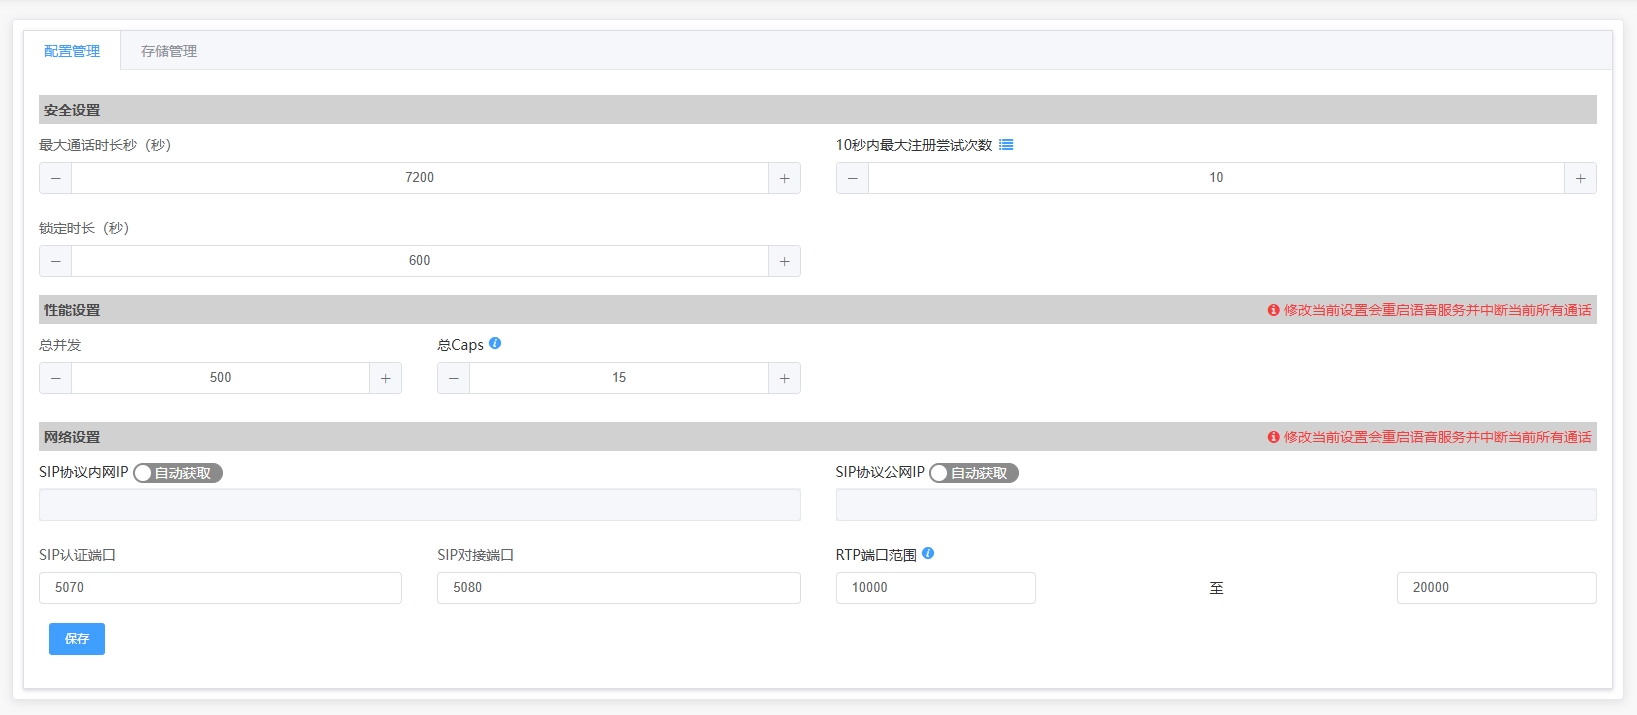
Task: Click the info icon next to RTP端口范围
Action: pos(928,554)
